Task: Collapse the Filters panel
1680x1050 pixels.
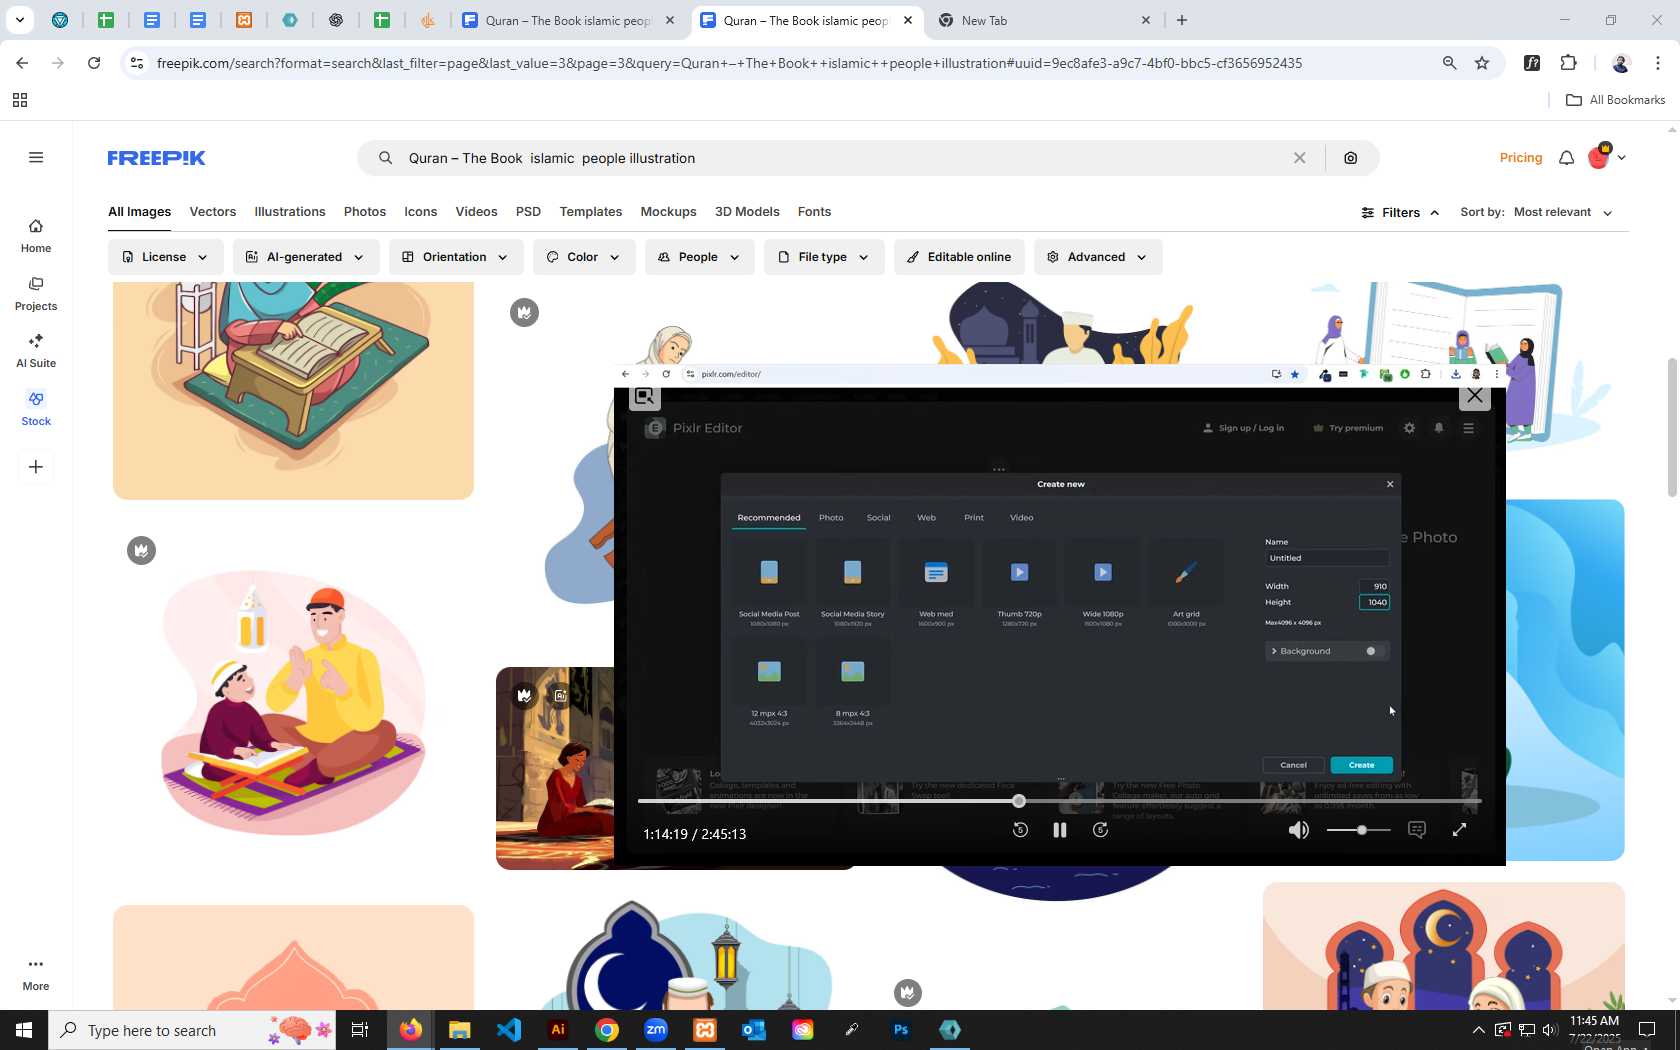Action: (1400, 212)
